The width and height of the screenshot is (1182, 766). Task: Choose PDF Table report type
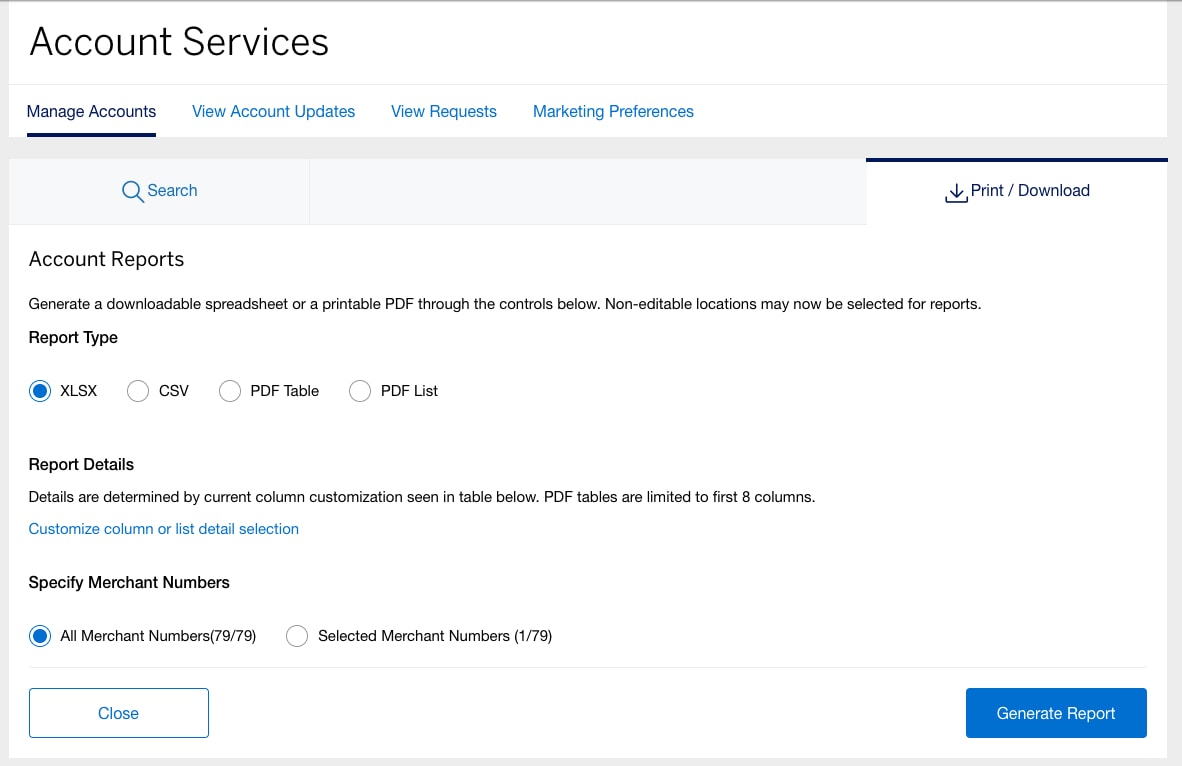tap(230, 391)
